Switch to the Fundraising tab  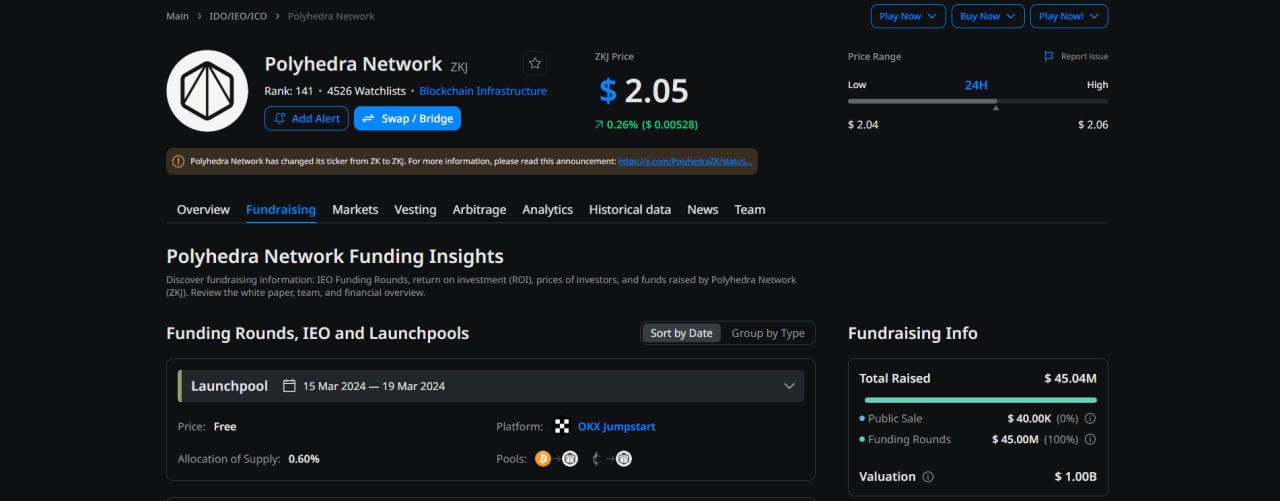(x=281, y=209)
